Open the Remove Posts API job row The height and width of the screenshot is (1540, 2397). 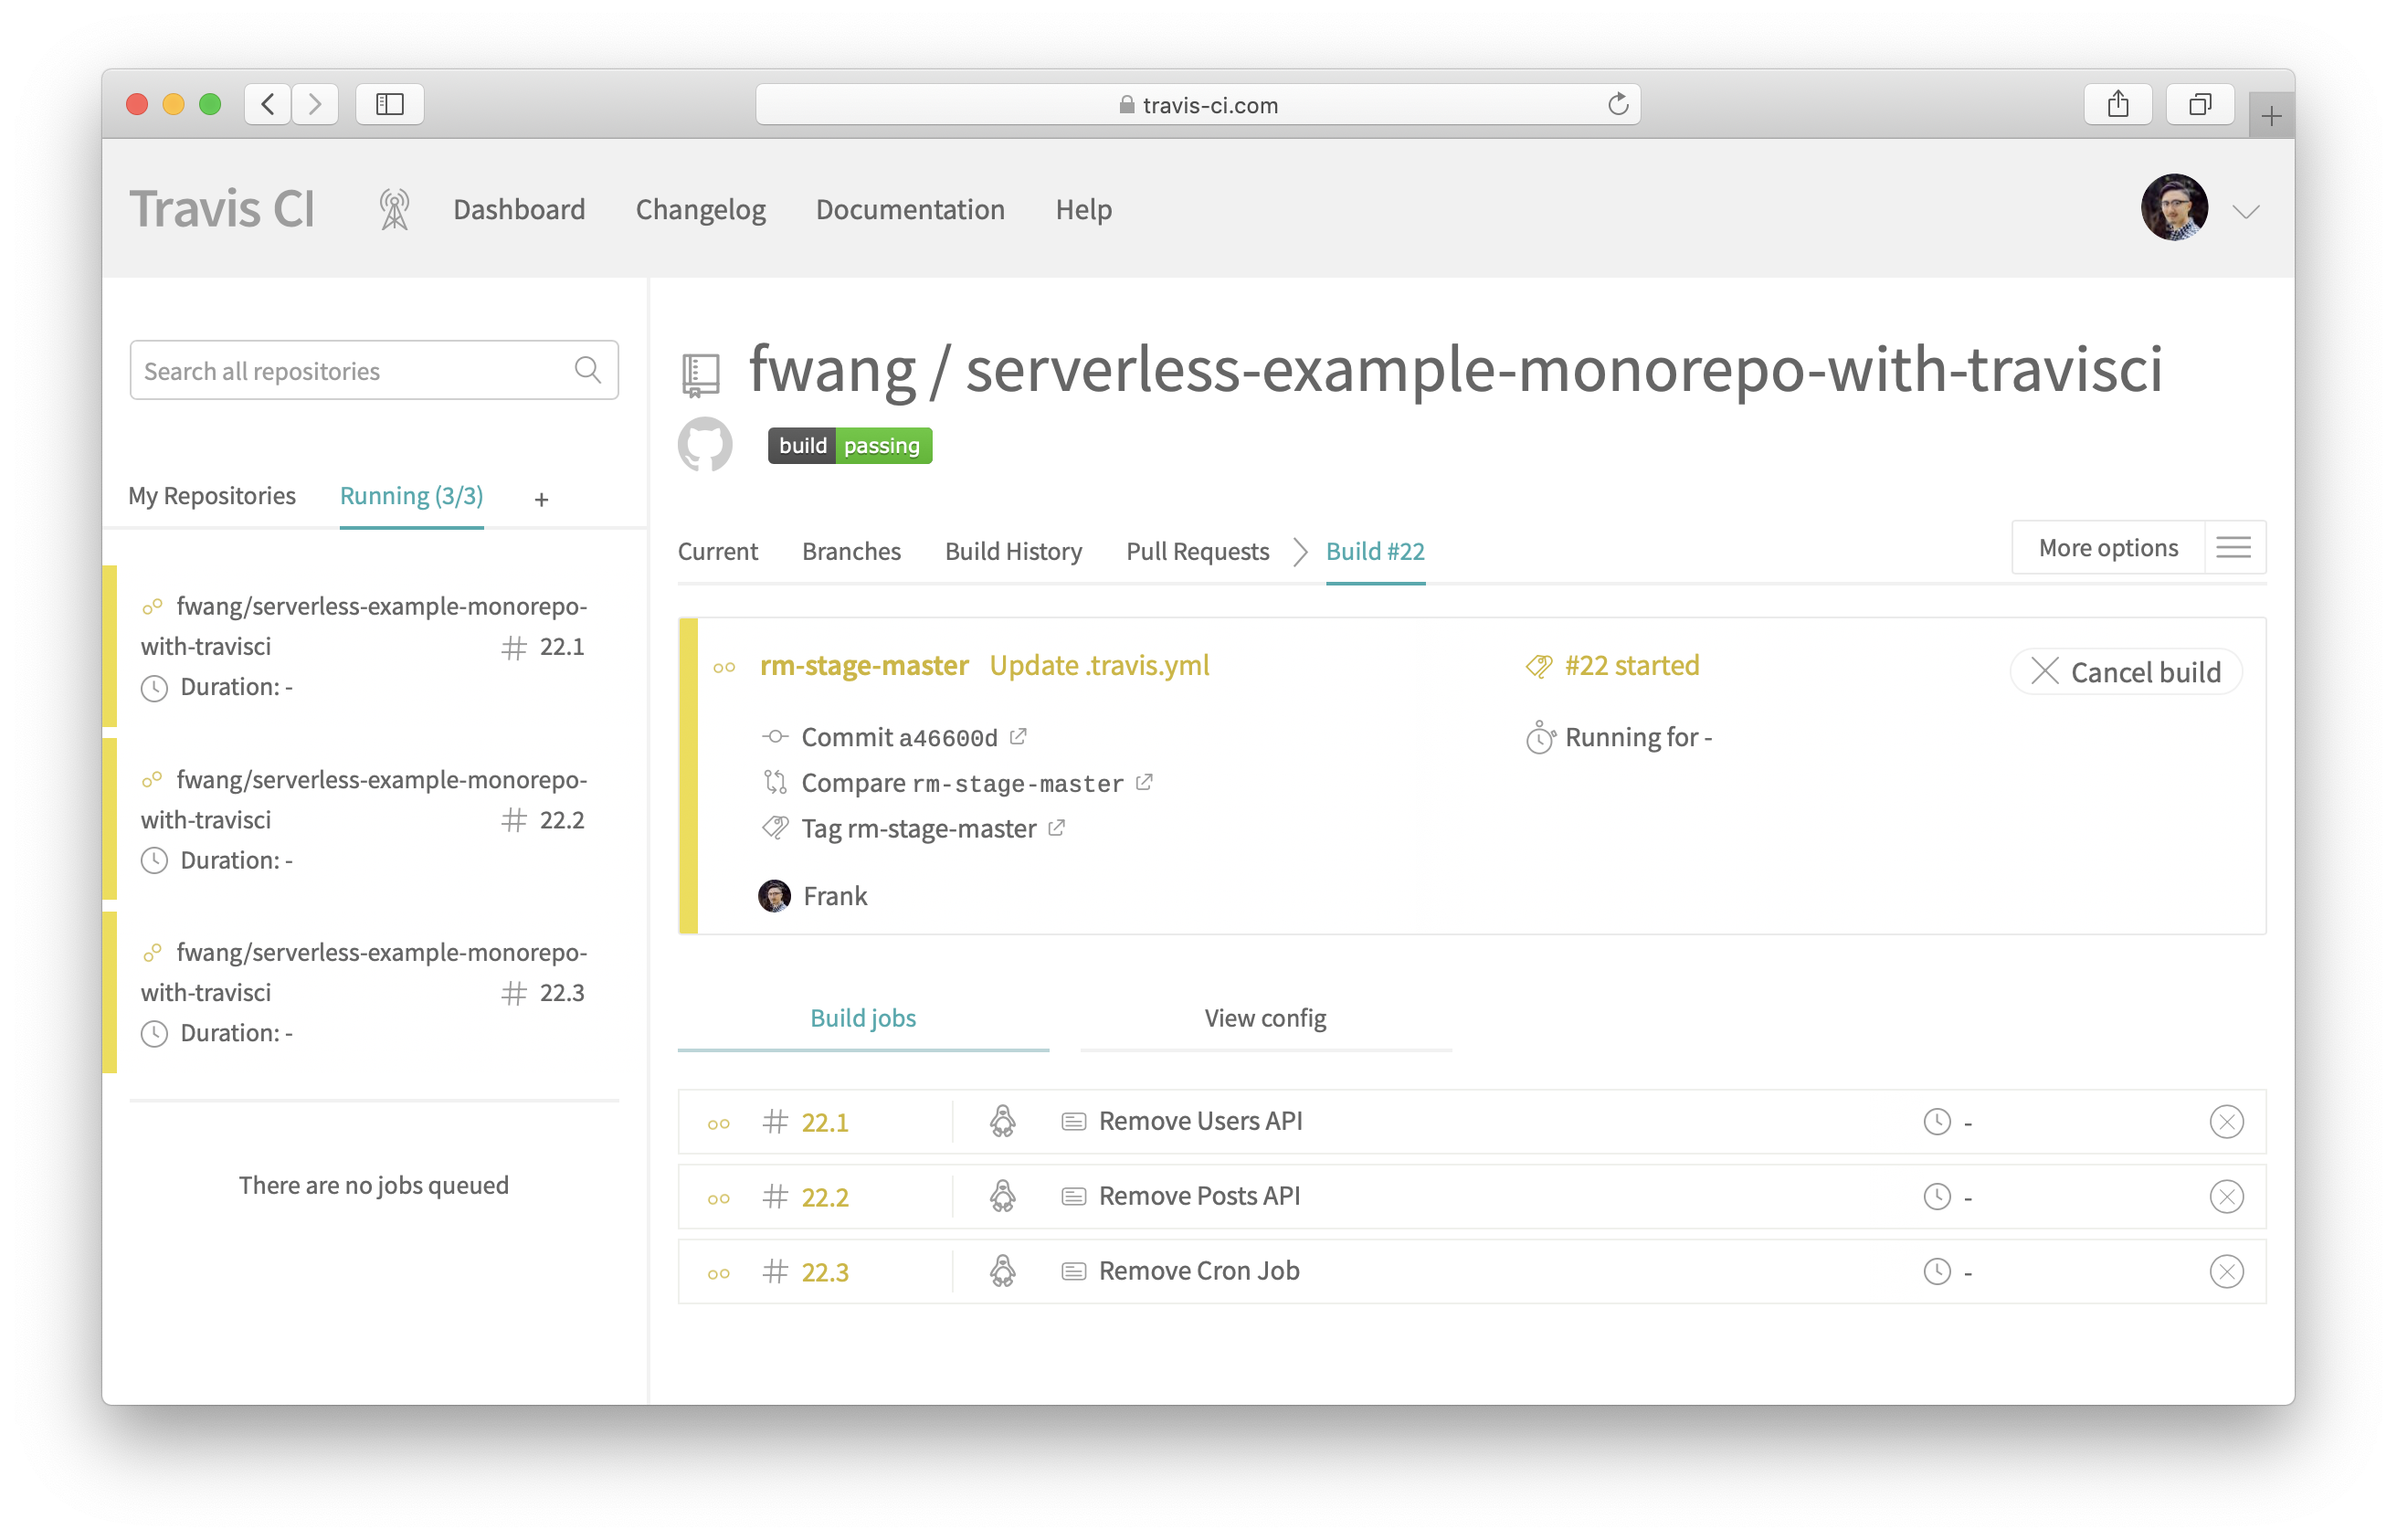coord(1199,1196)
